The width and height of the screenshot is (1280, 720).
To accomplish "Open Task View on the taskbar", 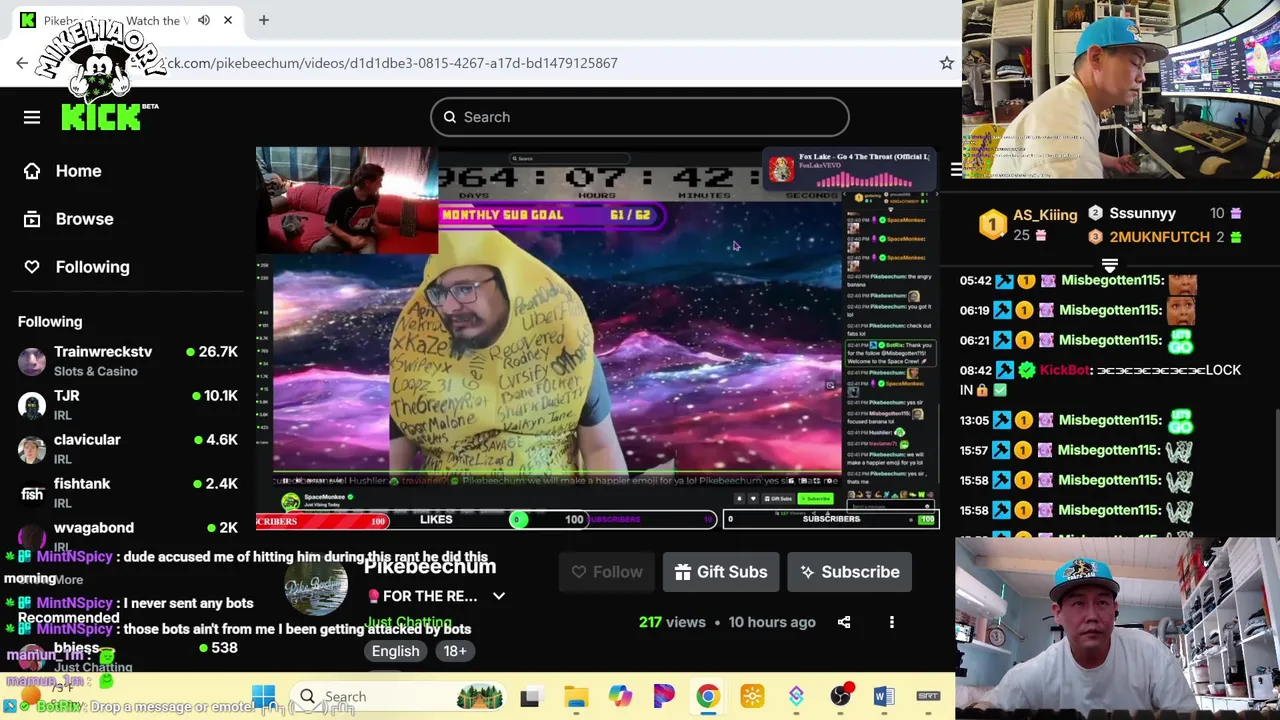I will [530, 697].
